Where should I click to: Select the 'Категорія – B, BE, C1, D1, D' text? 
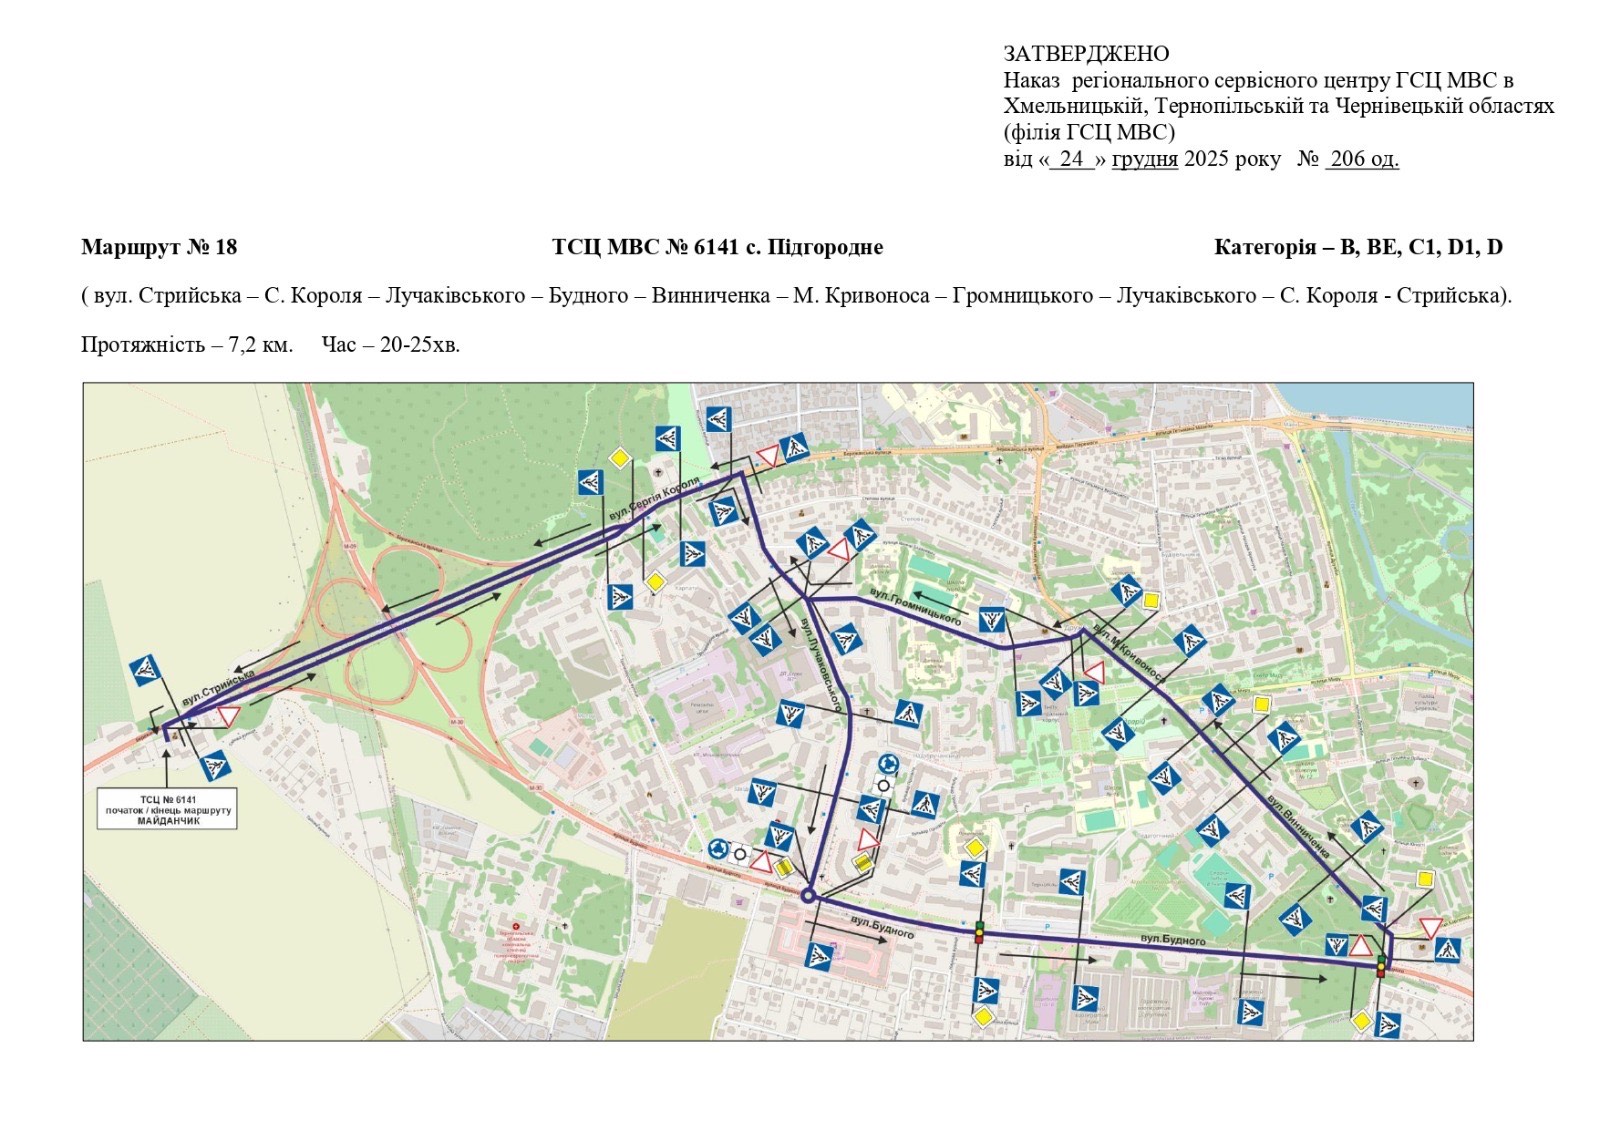[1357, 247]
